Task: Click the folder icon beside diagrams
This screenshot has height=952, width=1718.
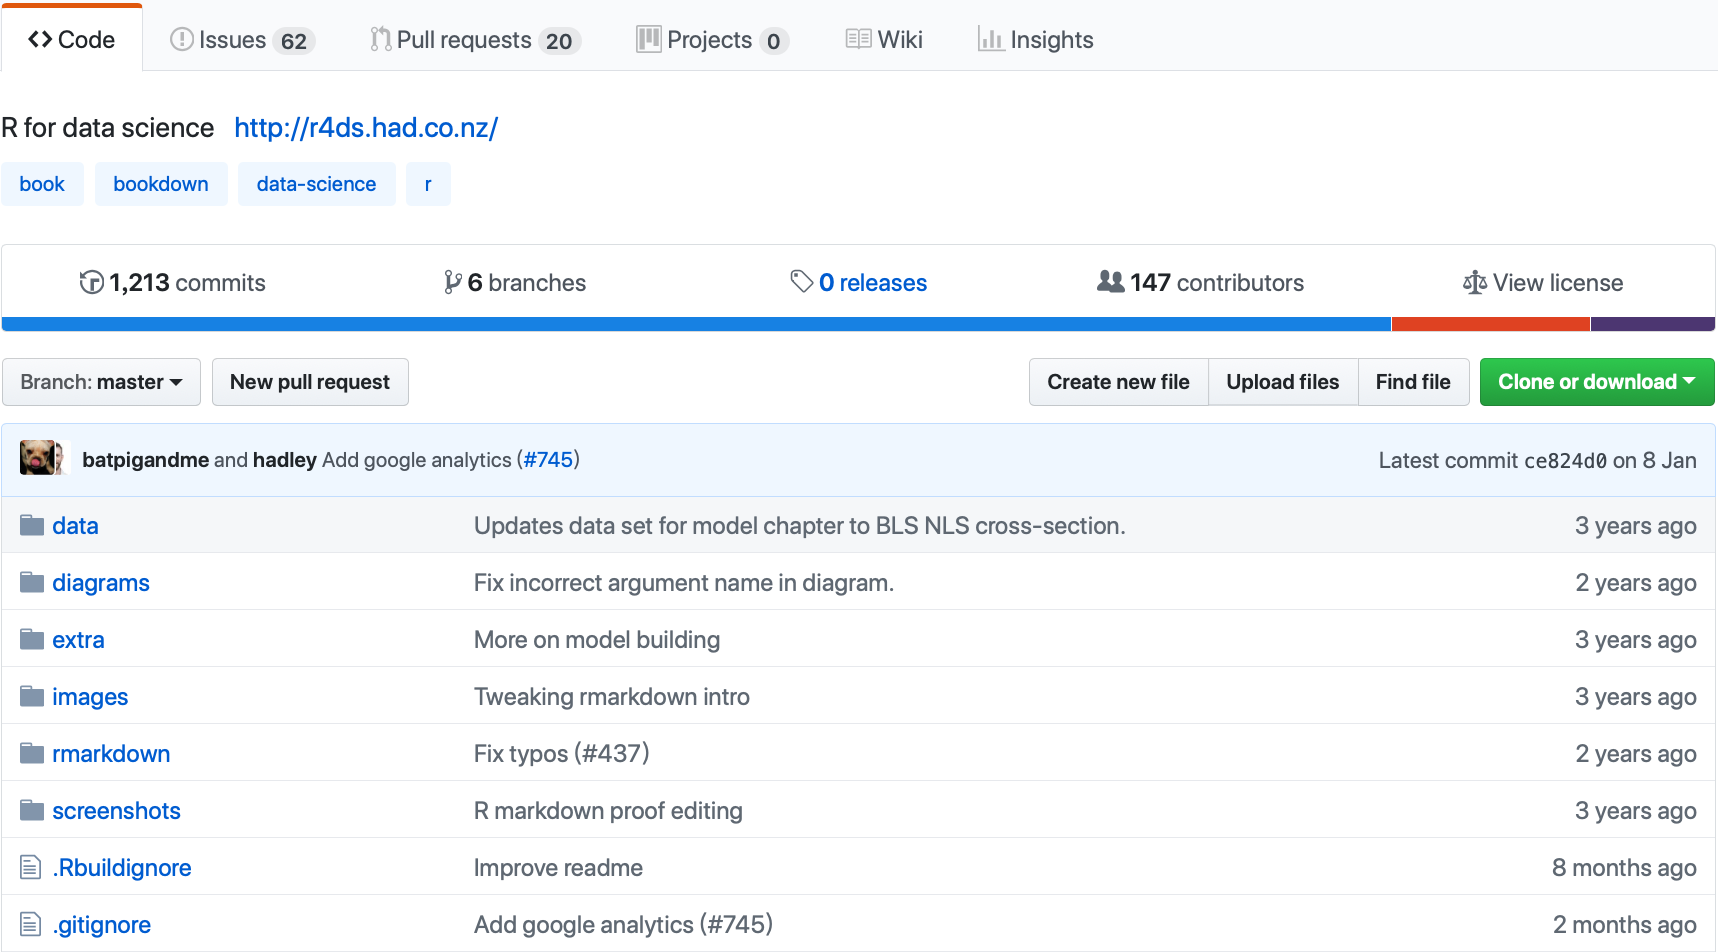Action: click(x=32, y=583)
